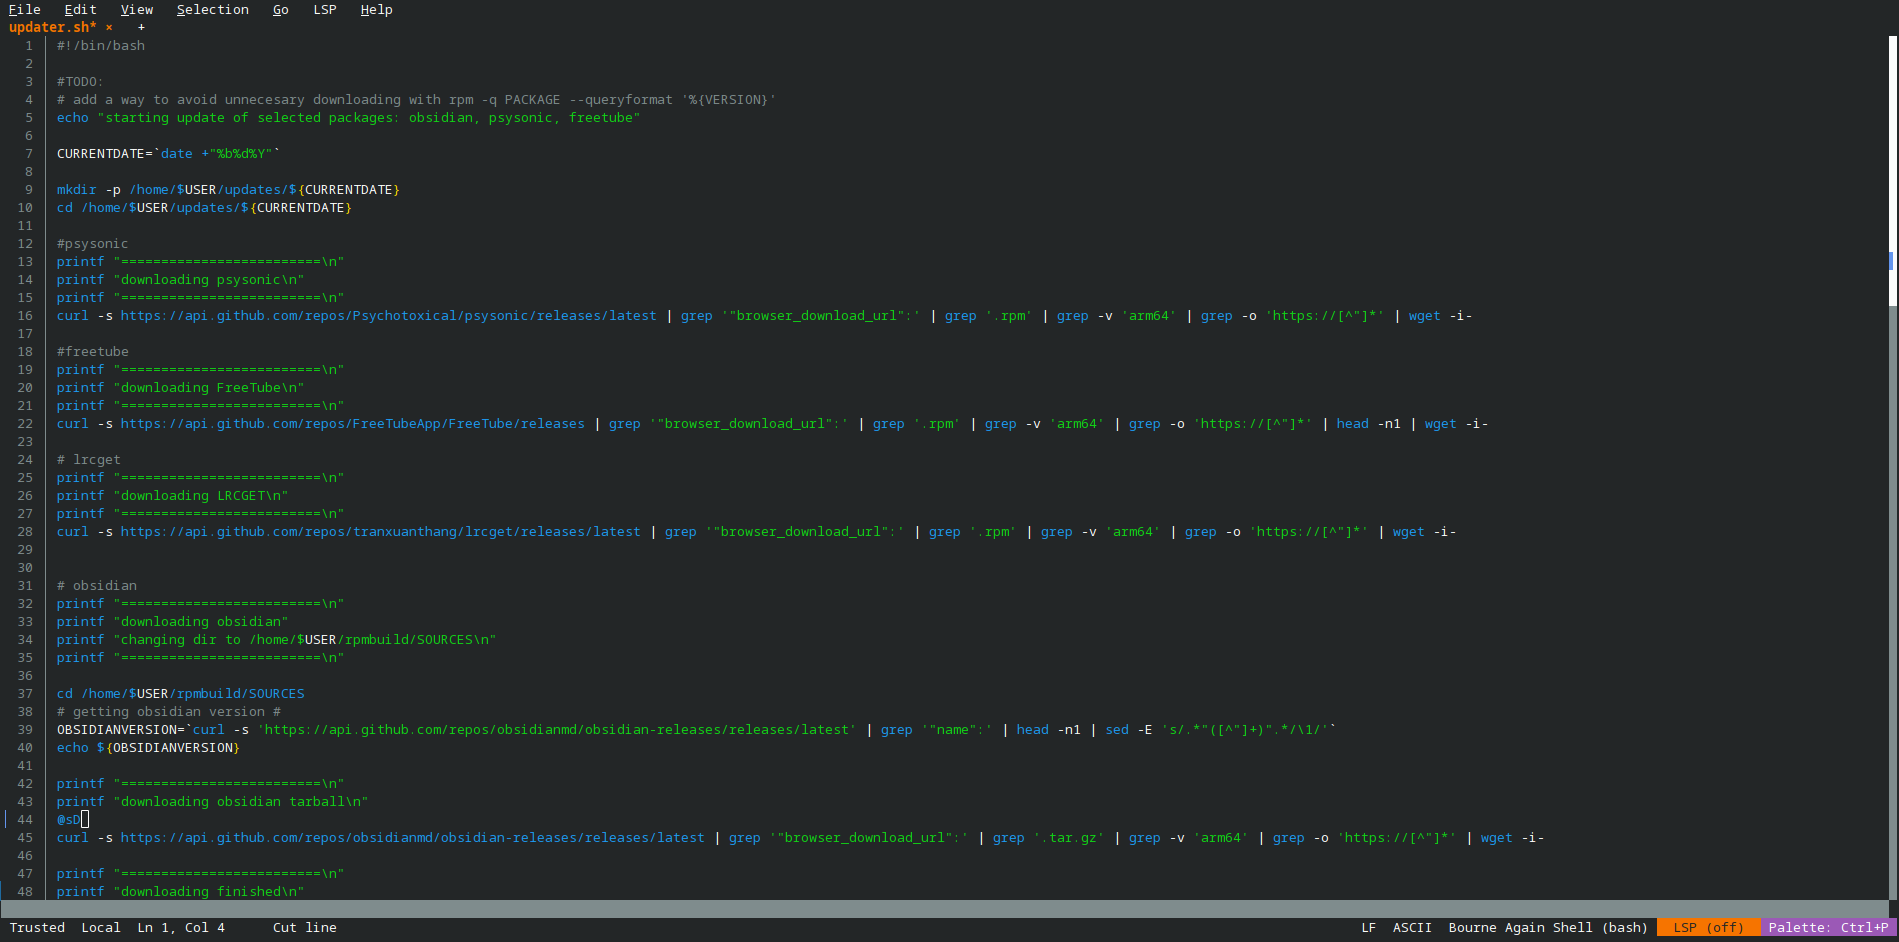Screen dimensions: 1899x942
Task: Open the command Palette: Ctrl+P button
Action: [x=1828, y=927]
